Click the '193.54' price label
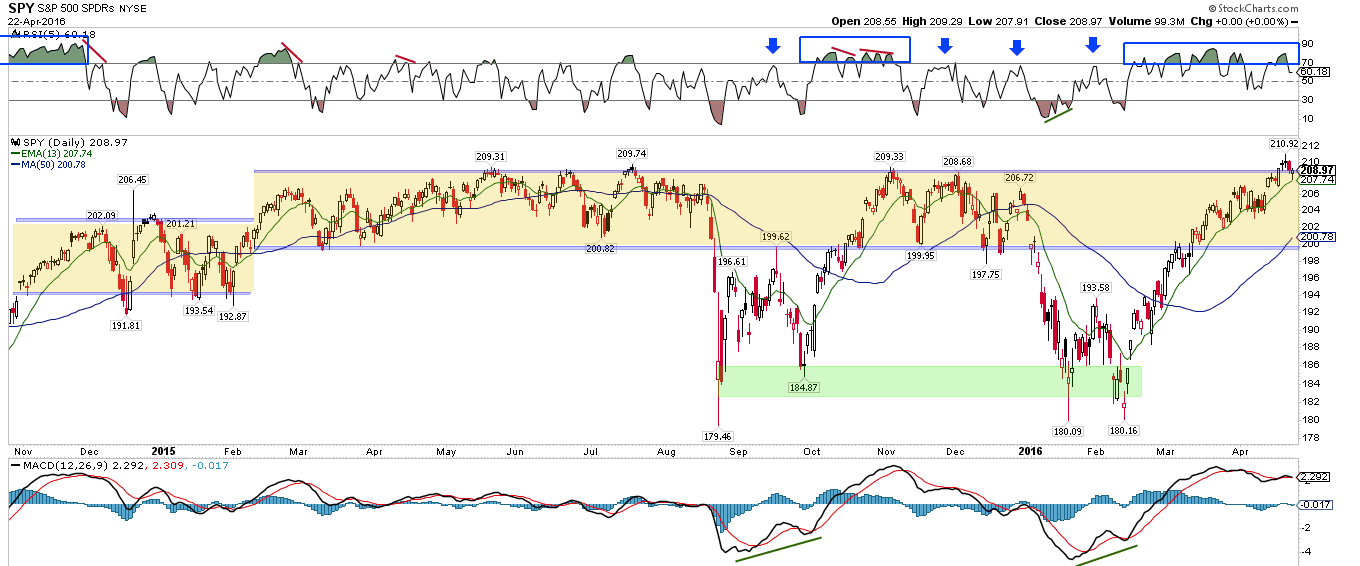This screenshot has width=1360, height=566. tap(200, 311)
